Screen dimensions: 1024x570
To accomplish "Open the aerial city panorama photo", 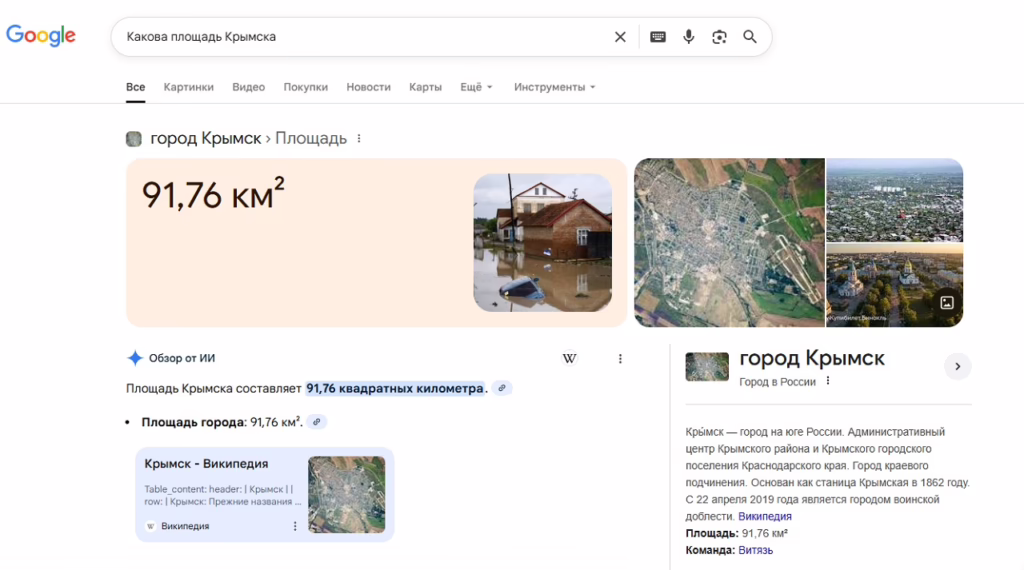I will pyautogui.click(x=895, y=200).
